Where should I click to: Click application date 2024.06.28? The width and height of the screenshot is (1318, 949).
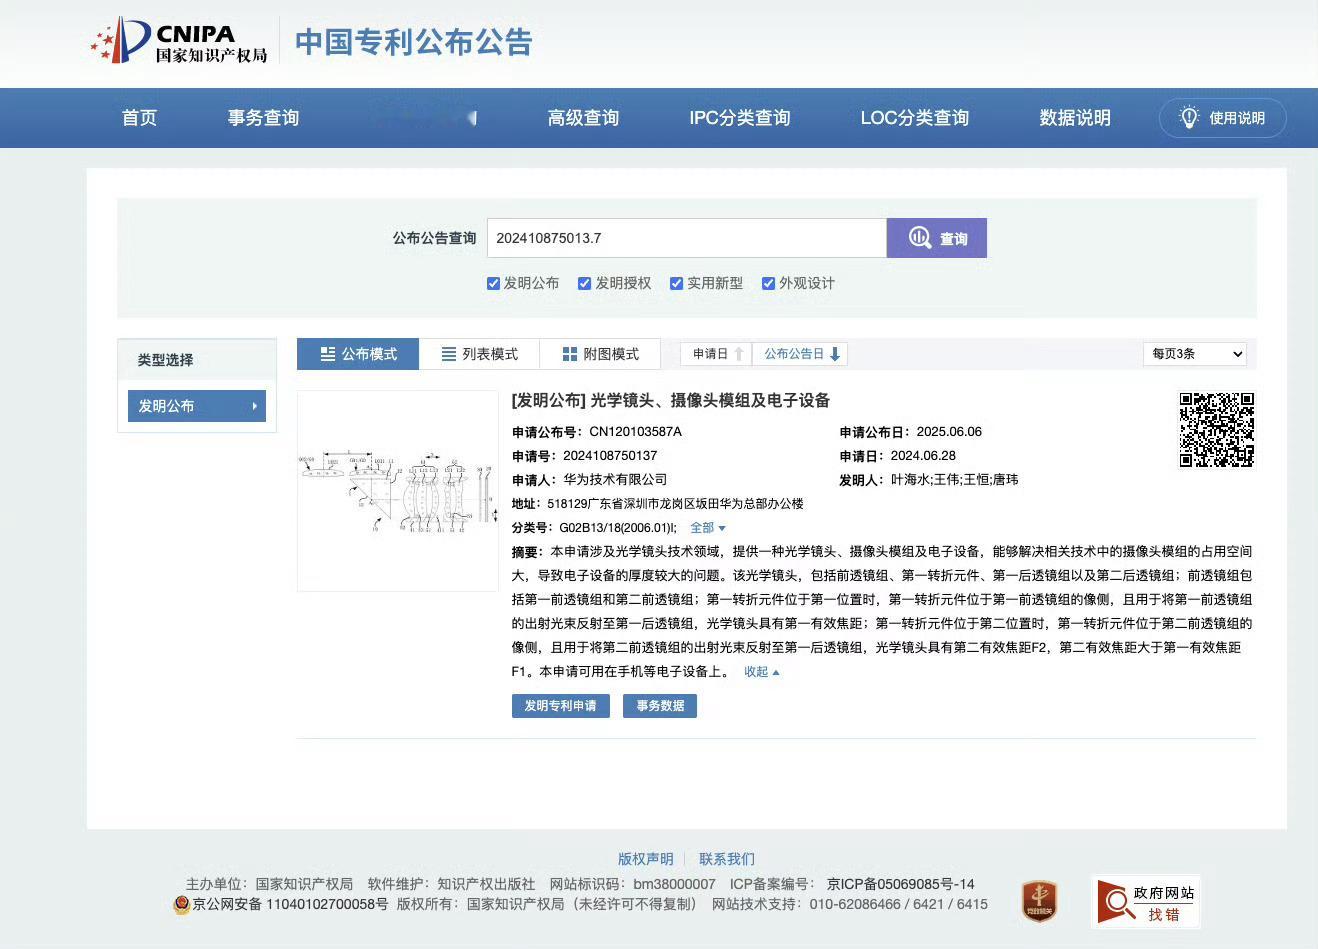(923, 456)
